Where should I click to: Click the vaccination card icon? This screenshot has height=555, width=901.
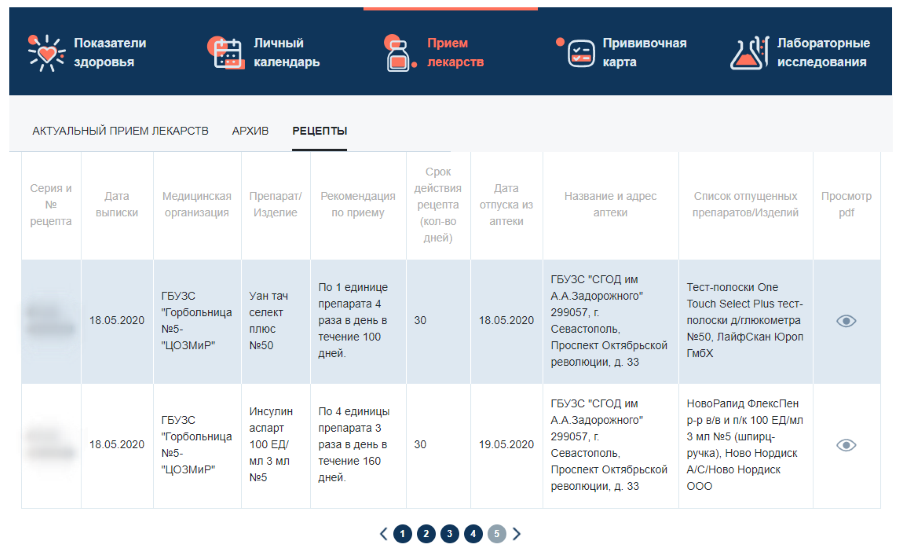coord(579,52)
